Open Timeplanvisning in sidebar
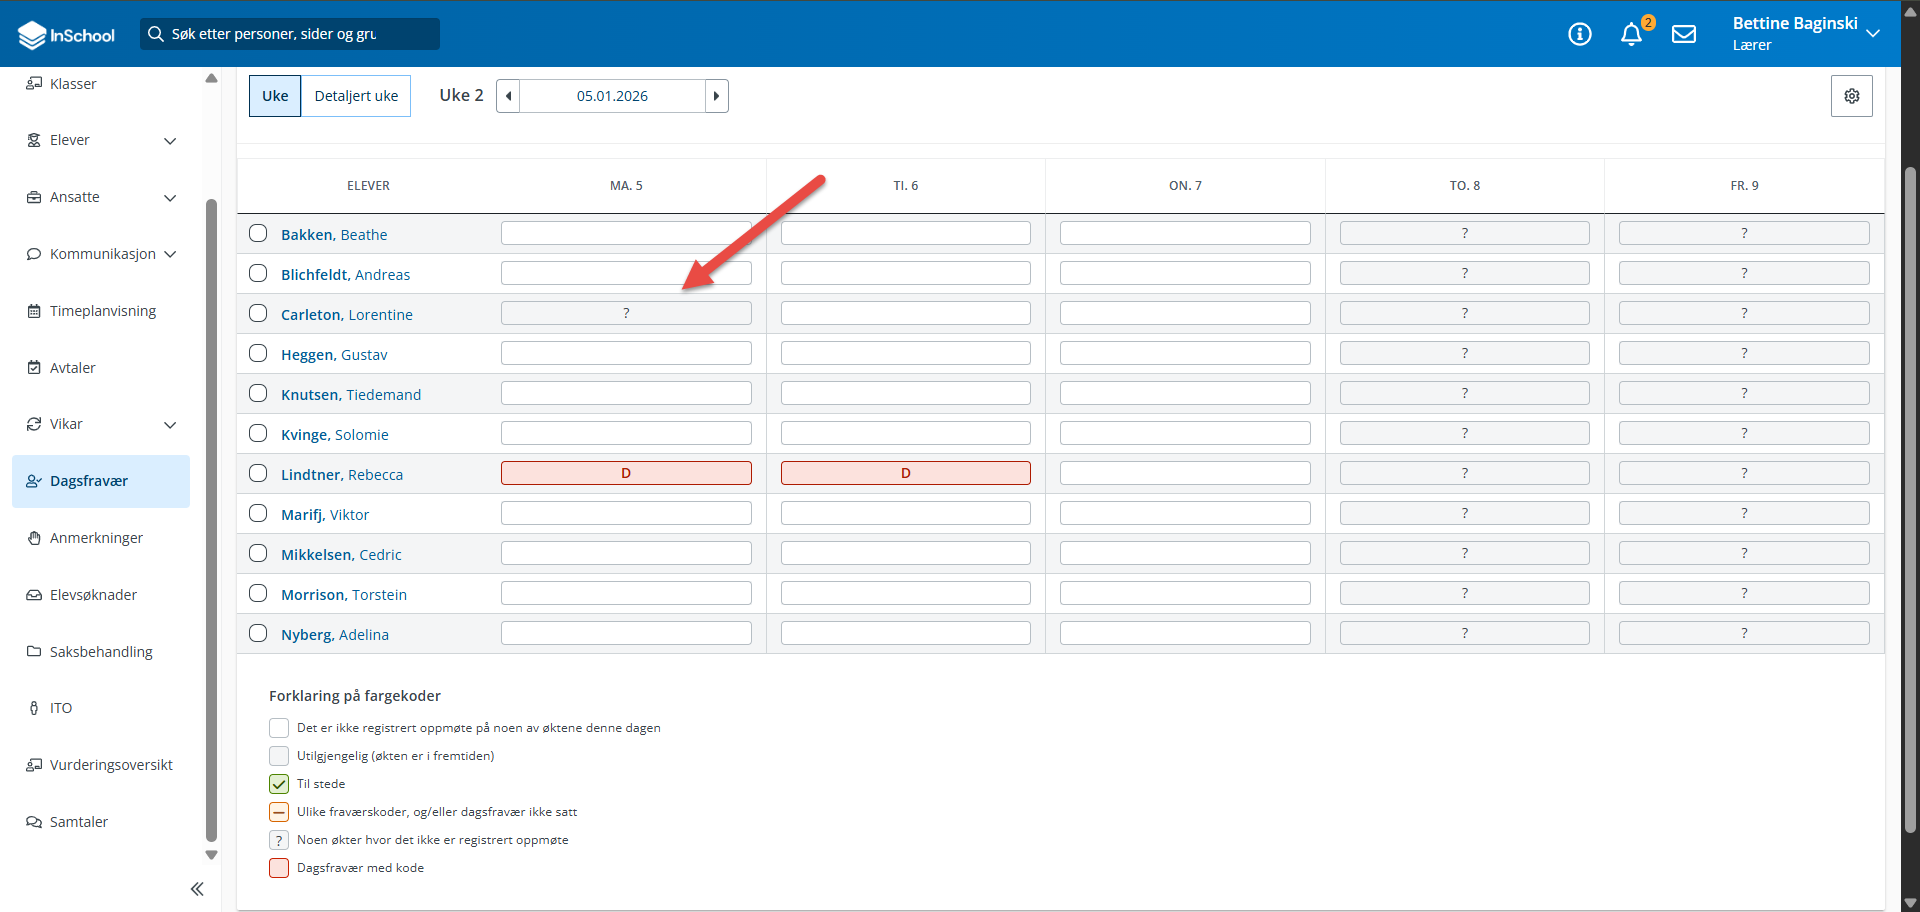Image resolution: width=1920 pixels, height=912 pixels. (101, 311)
